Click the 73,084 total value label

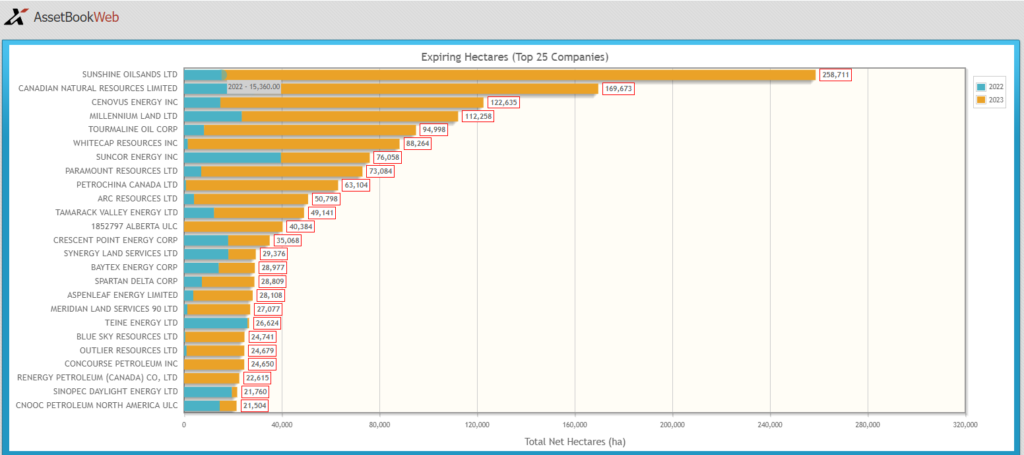[380, 172]
